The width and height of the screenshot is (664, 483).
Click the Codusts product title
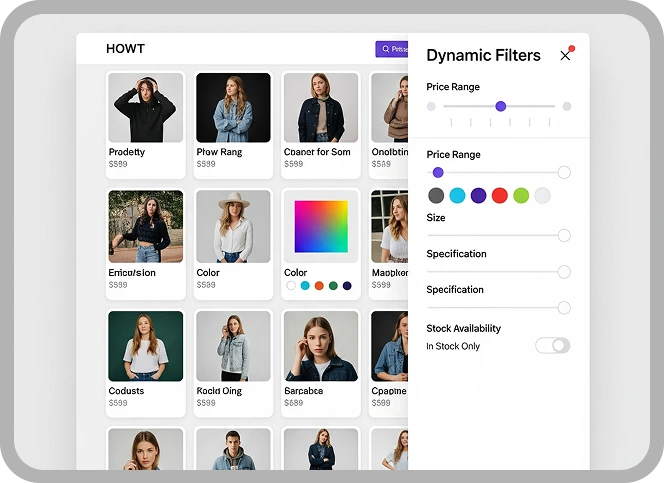126,391
